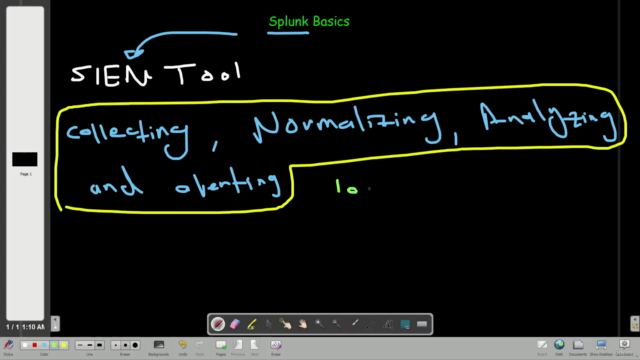The image size is (640, 360).
Task: Pick the green pen color
Action: pos(54,345)
